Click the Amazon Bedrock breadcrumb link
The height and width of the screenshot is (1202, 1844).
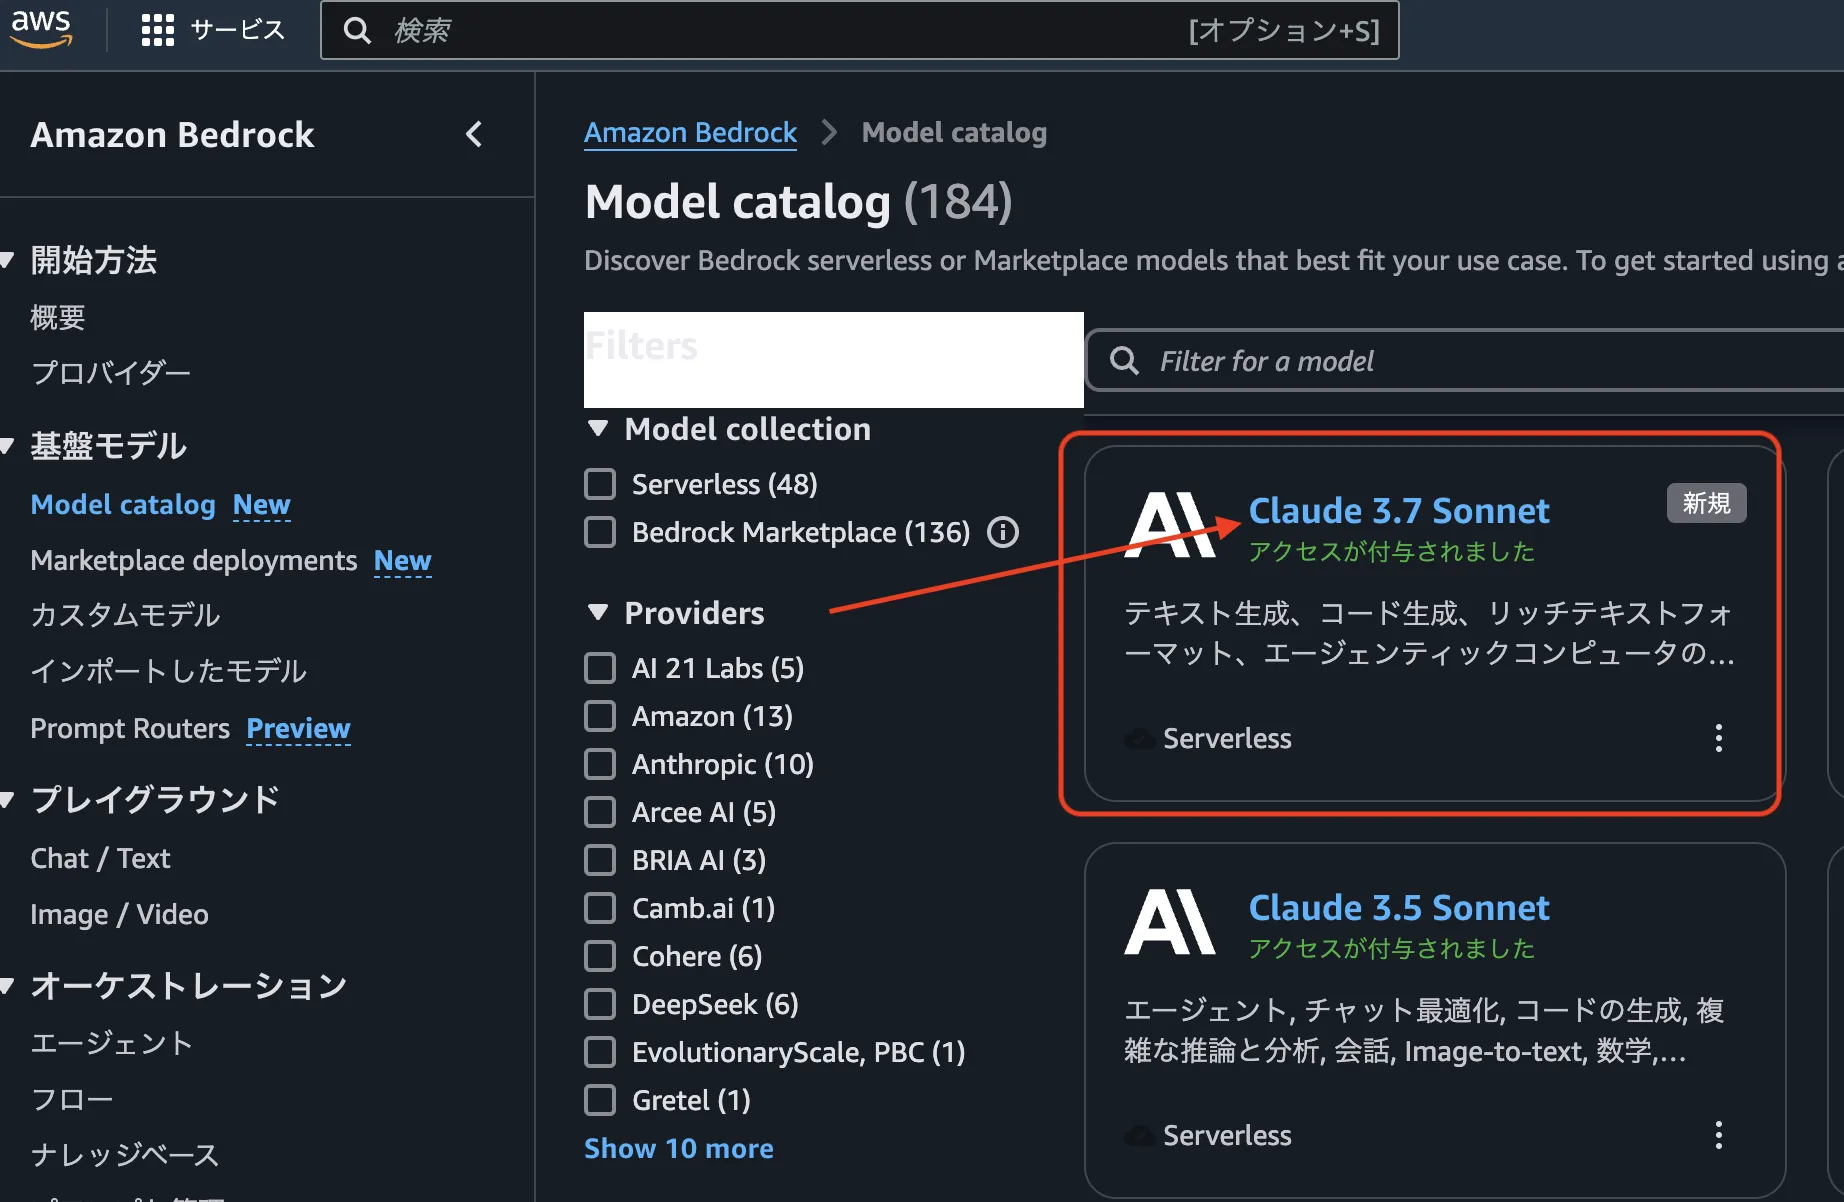tap(690, 132)
